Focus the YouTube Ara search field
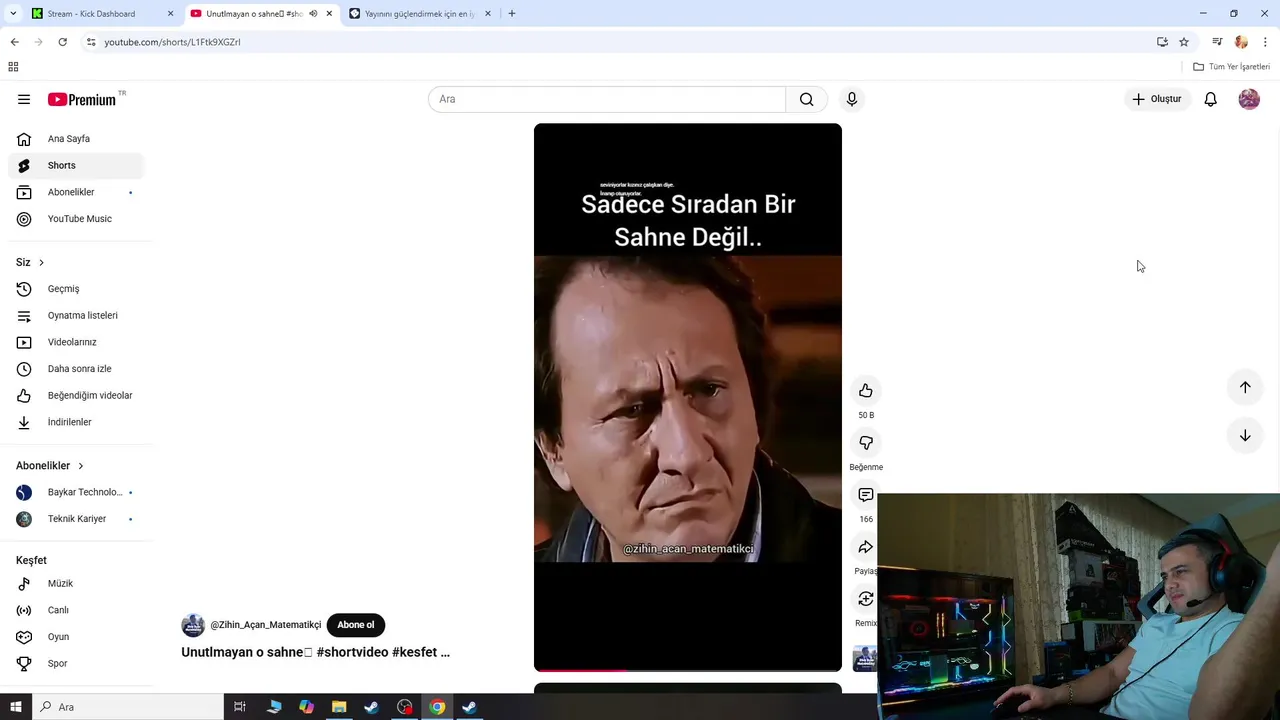The width and height of the screenshot is (1280, 720). [x=607, y=99]
